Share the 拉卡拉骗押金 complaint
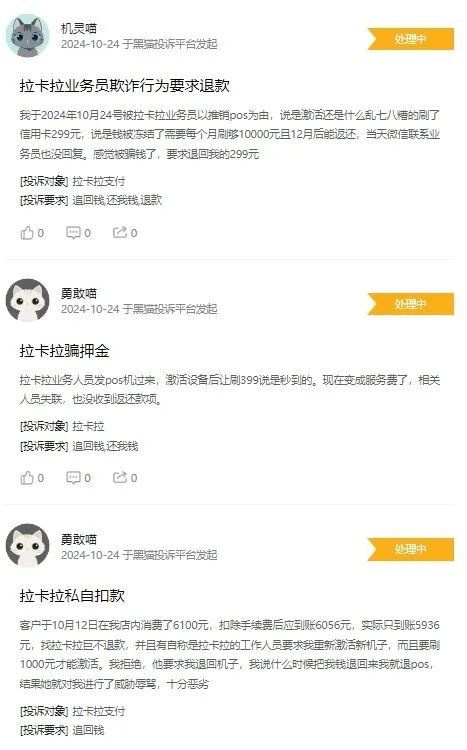The width and height of the screenshot is (467, 750). point(124,478)
